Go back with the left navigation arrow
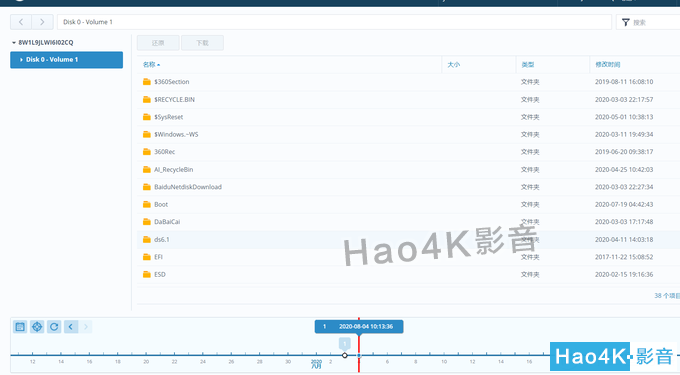The width and height of the screenshot is (680, 375). (x=21, y=22)
